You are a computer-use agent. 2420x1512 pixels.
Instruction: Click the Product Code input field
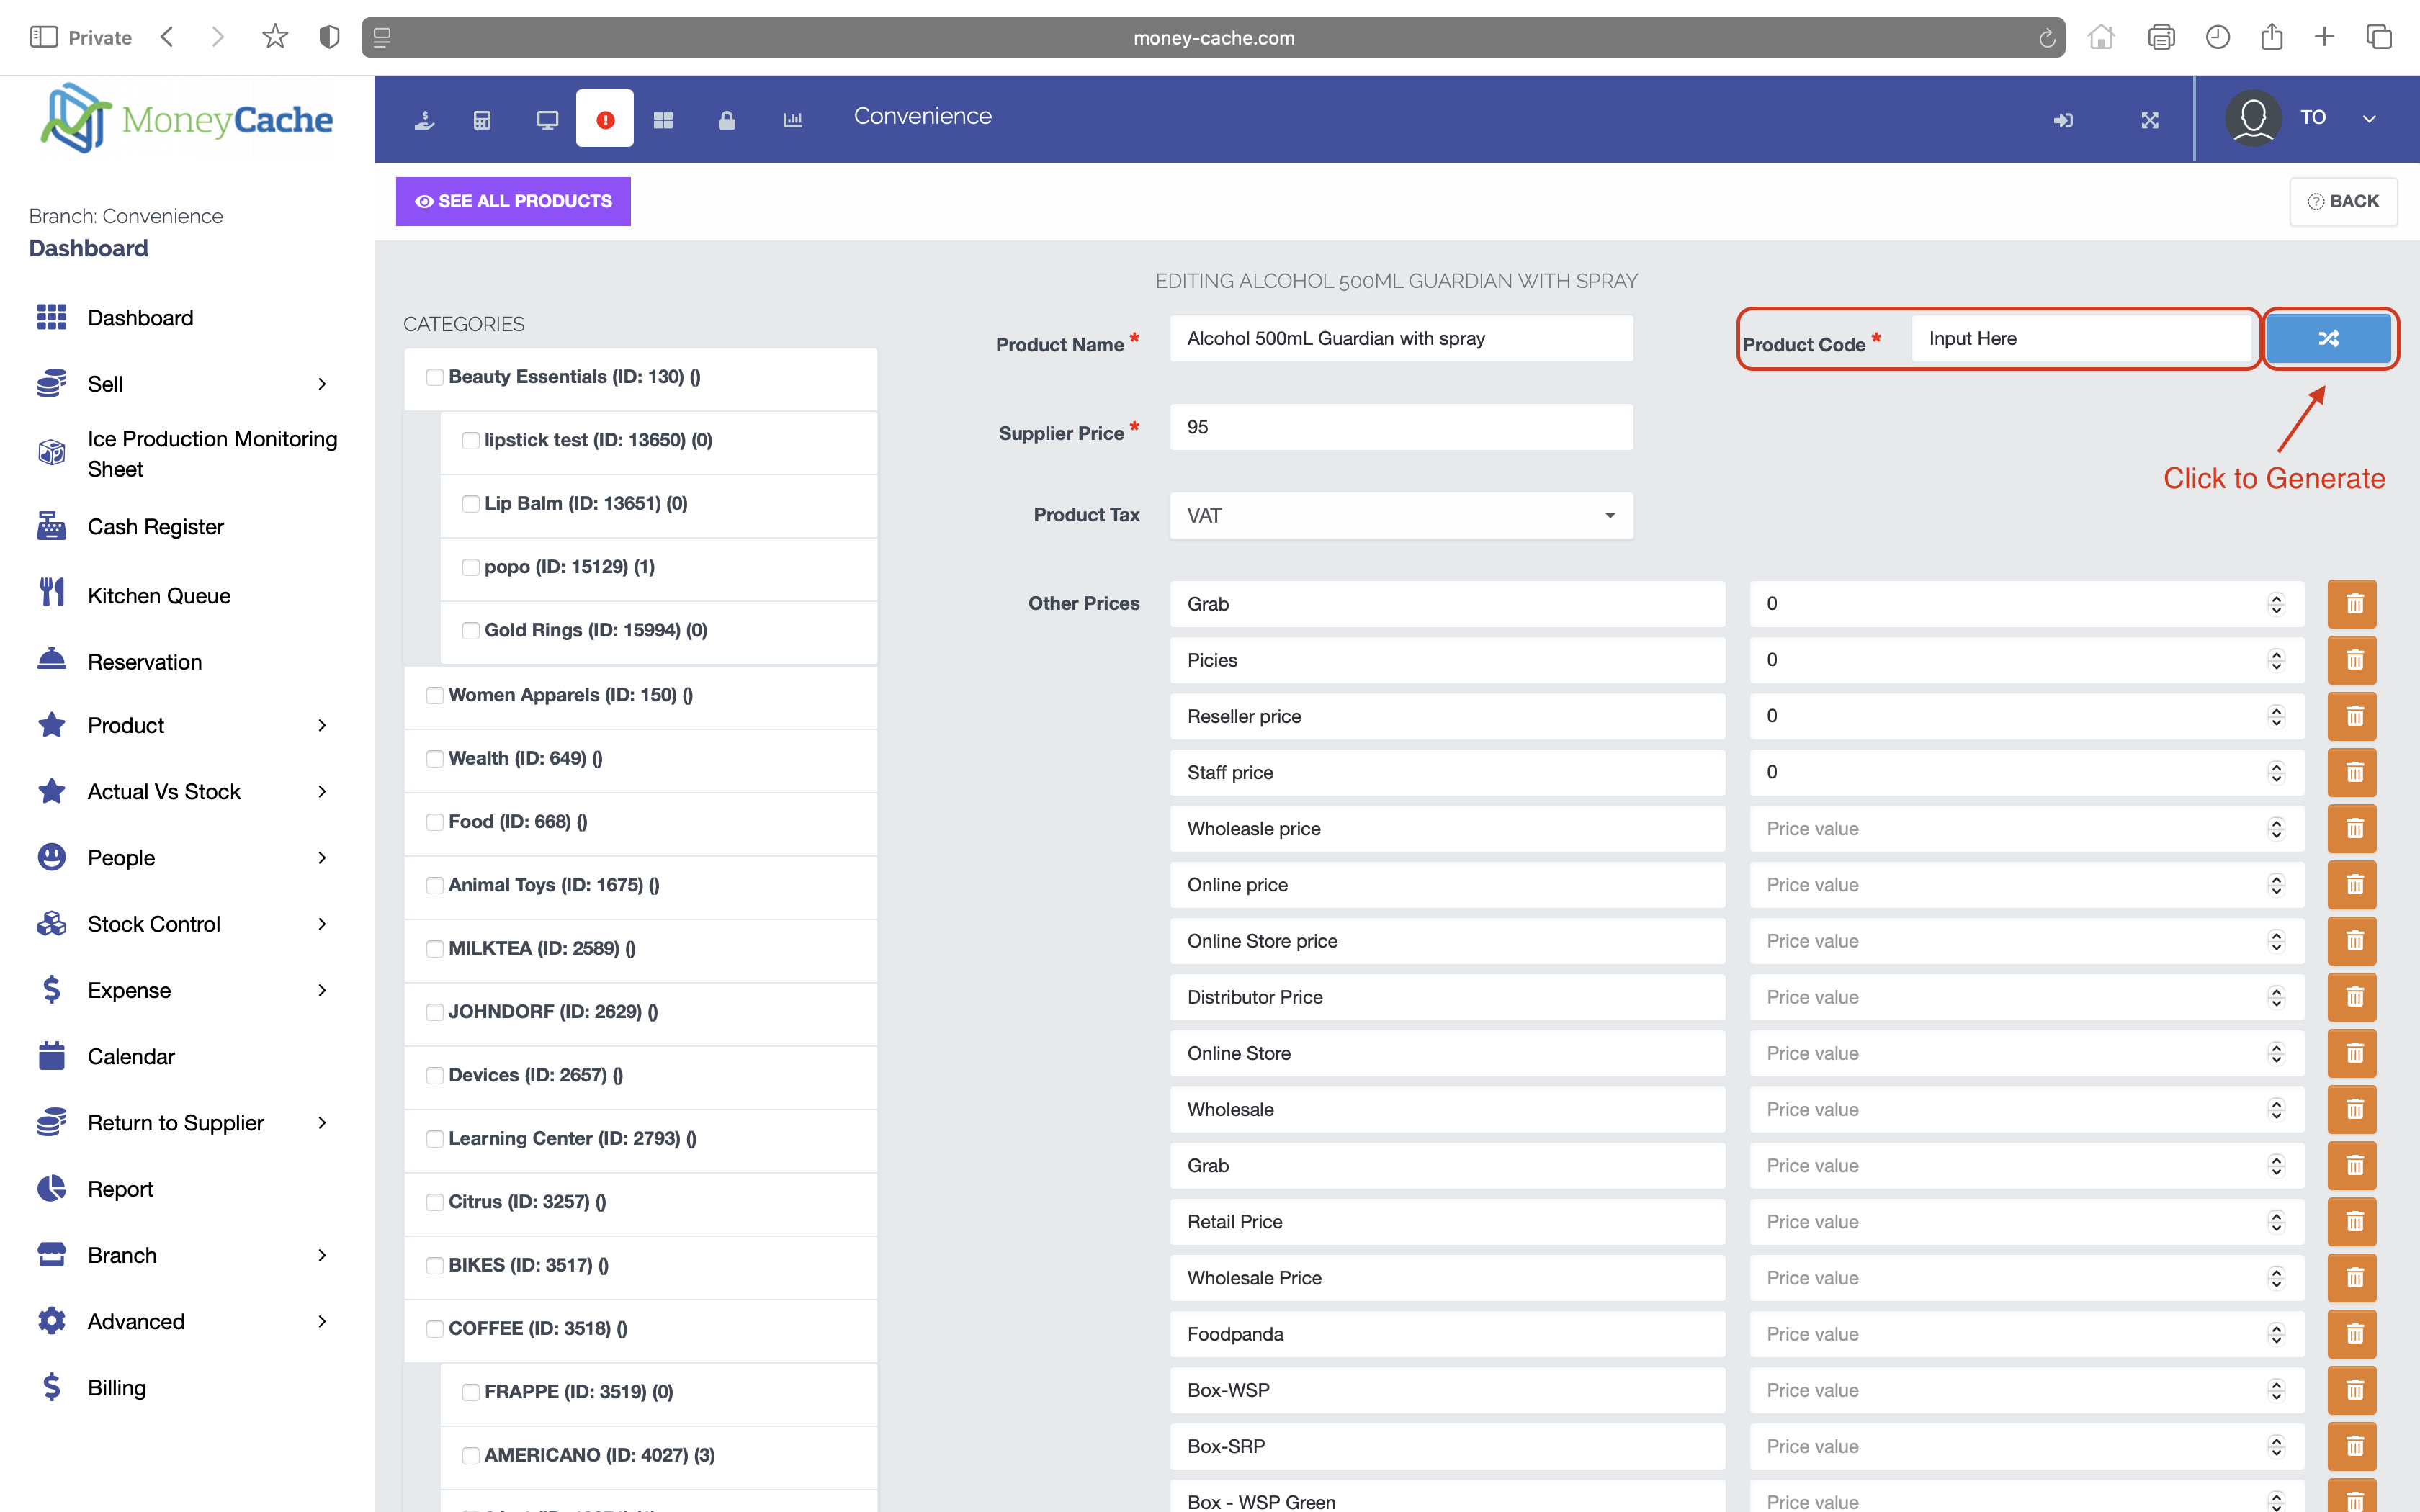(x=2082, y=338)
